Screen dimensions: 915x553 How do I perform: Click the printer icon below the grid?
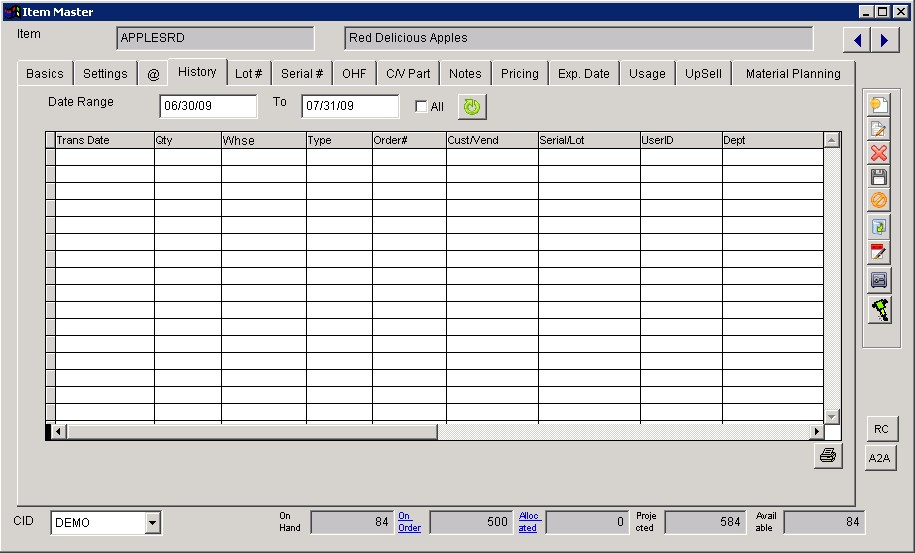point(828,456)
